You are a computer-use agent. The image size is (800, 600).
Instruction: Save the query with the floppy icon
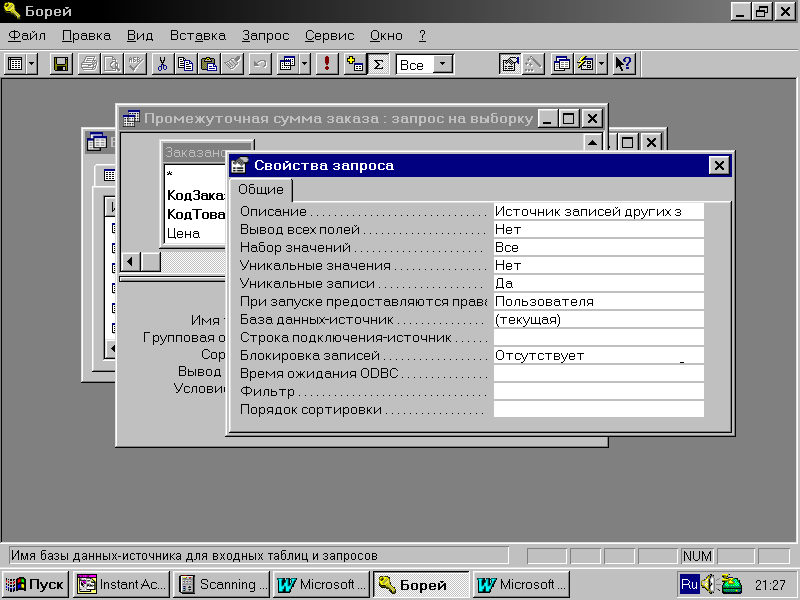[x=61, y=64]
